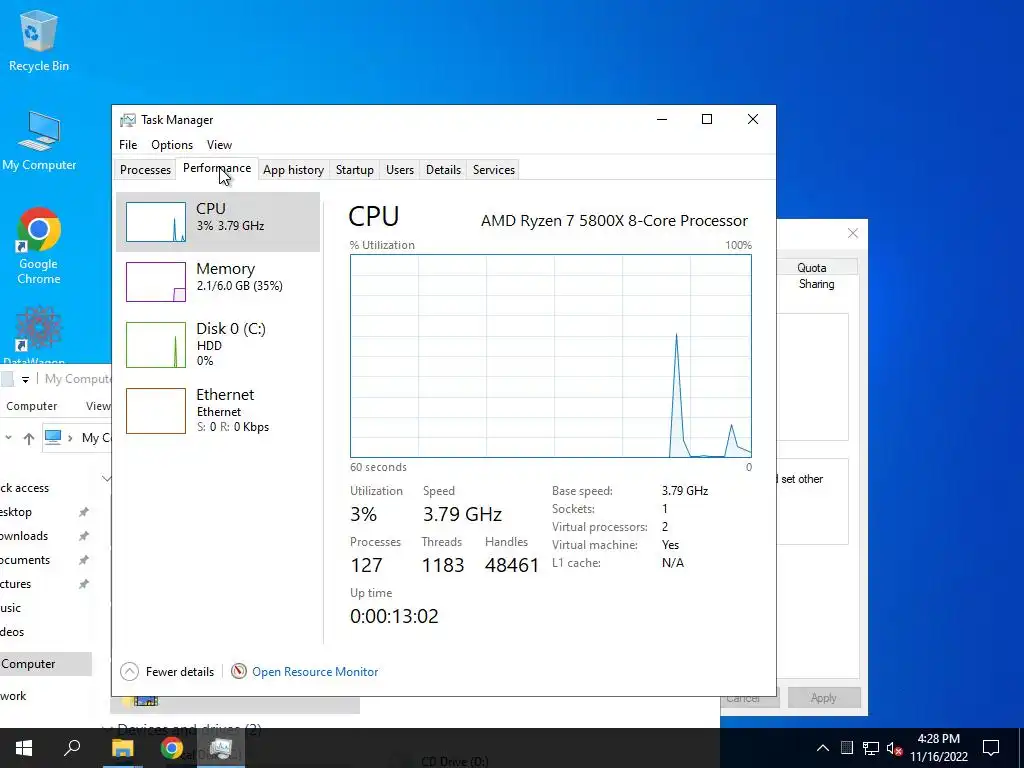Screen dimensions: 1024x768
Task: Open the Computer ribbon tab in File Explorer
Action: [31, 406]
